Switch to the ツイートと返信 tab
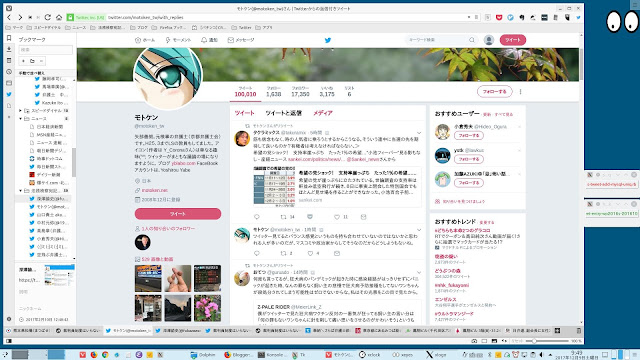 click(x=283, y=113)
